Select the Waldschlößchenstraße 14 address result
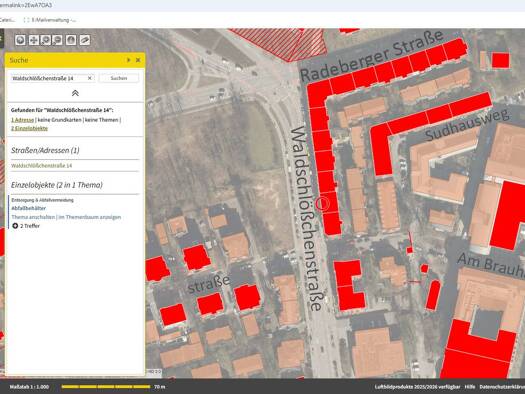The width and height of the screenshot is (525, 394). coord(42,166)
